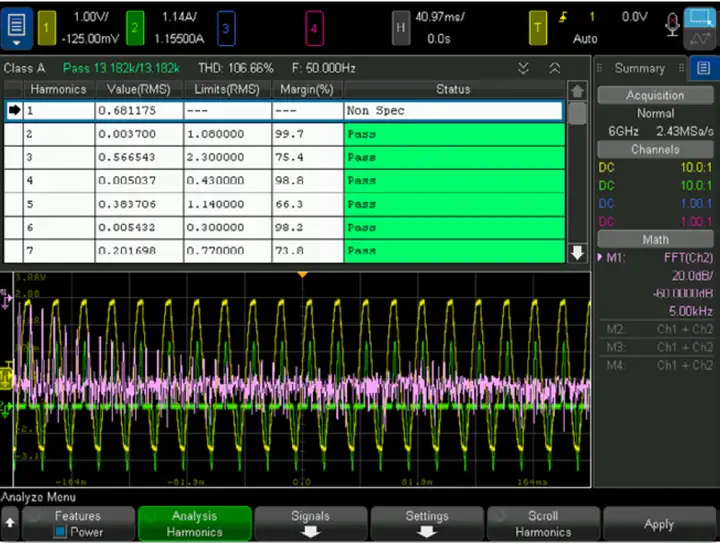The image size is (720, 543).
Task: Click the Limits(RMS) column header
Action: coord(227,89)
